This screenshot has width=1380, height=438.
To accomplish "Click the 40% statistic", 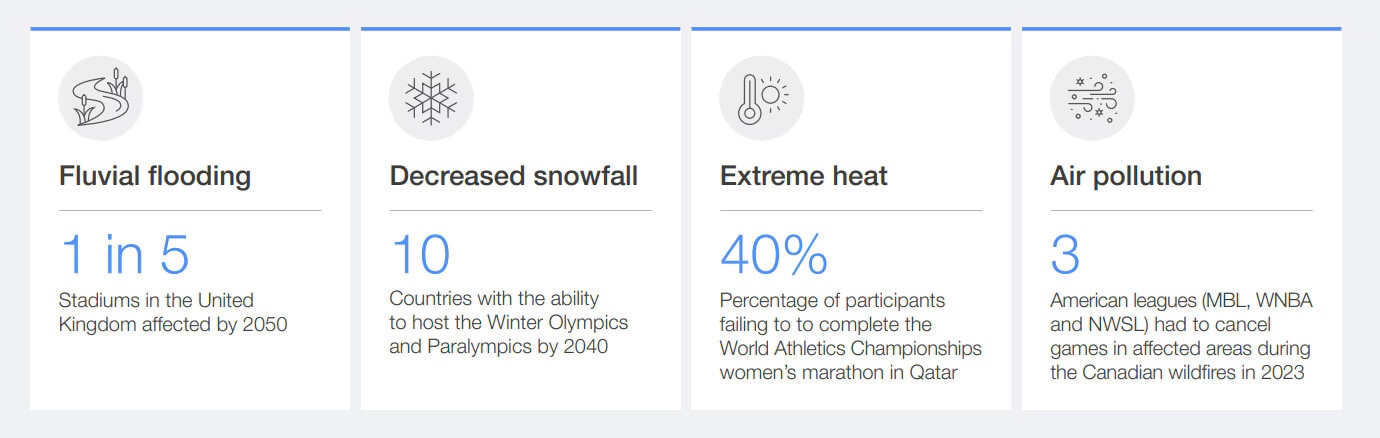I will coord(773,255).
